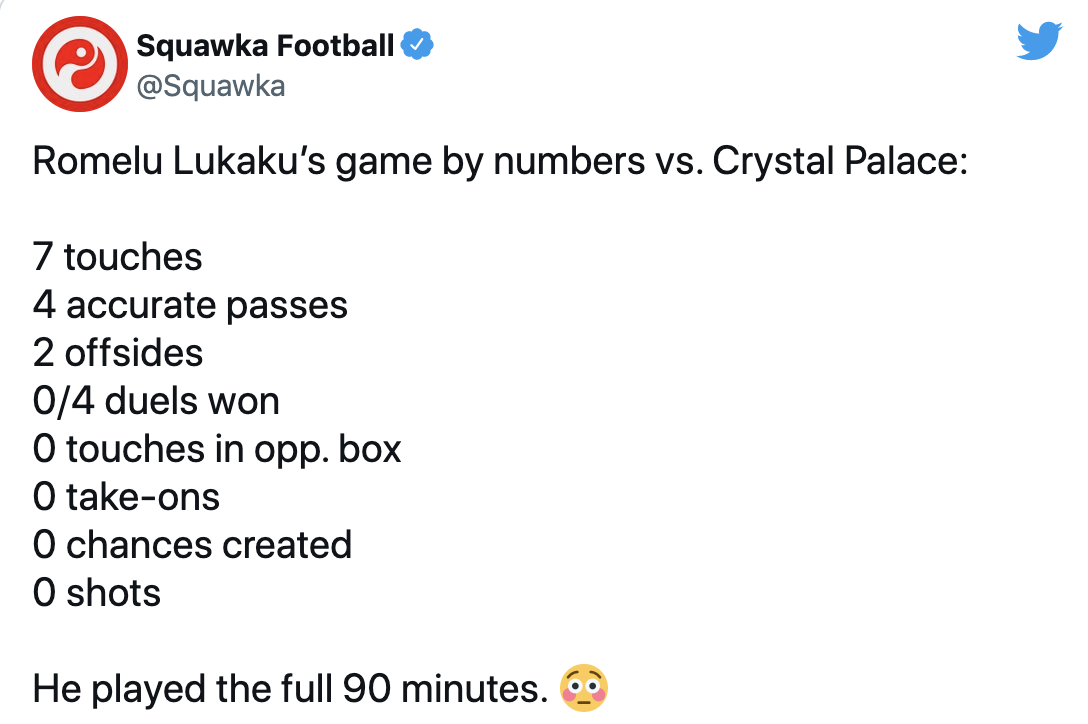Image resolution: width=1088 pixels, height=724 pixels.
Task: Click the "7 touches" stat line
Action: click(118, 257)
